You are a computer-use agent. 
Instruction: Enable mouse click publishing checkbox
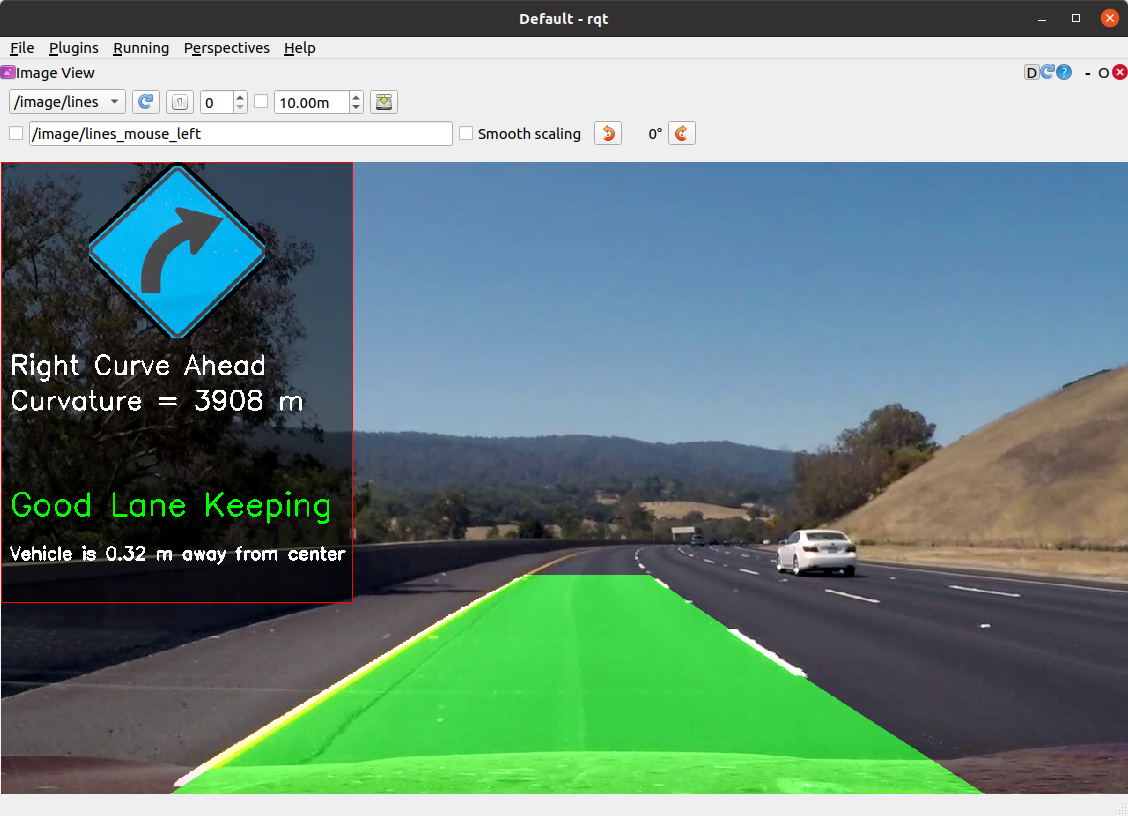(16, 132)
